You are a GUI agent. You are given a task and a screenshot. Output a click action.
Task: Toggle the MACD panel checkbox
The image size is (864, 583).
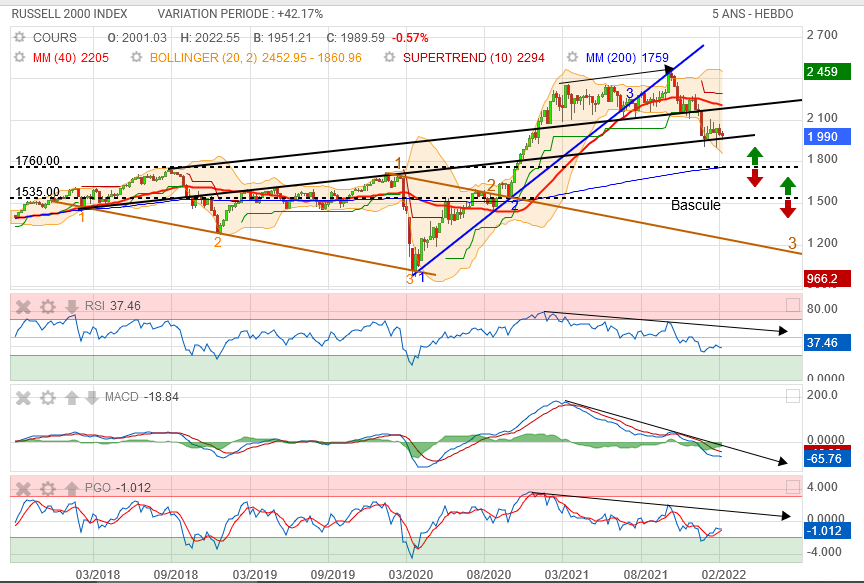792,396
